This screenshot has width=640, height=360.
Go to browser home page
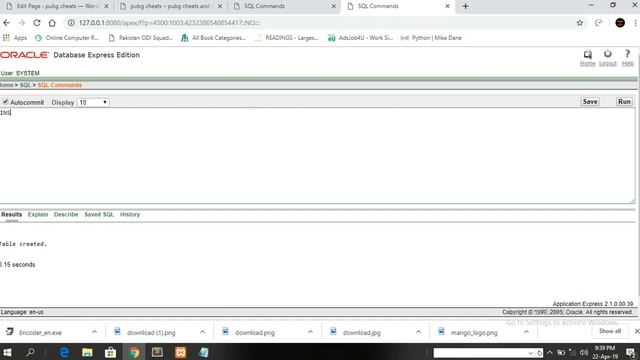tap(52, 23)
